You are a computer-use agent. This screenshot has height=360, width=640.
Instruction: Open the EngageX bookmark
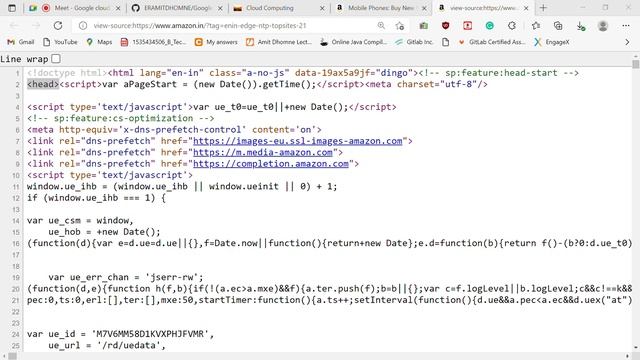point(552,42)
